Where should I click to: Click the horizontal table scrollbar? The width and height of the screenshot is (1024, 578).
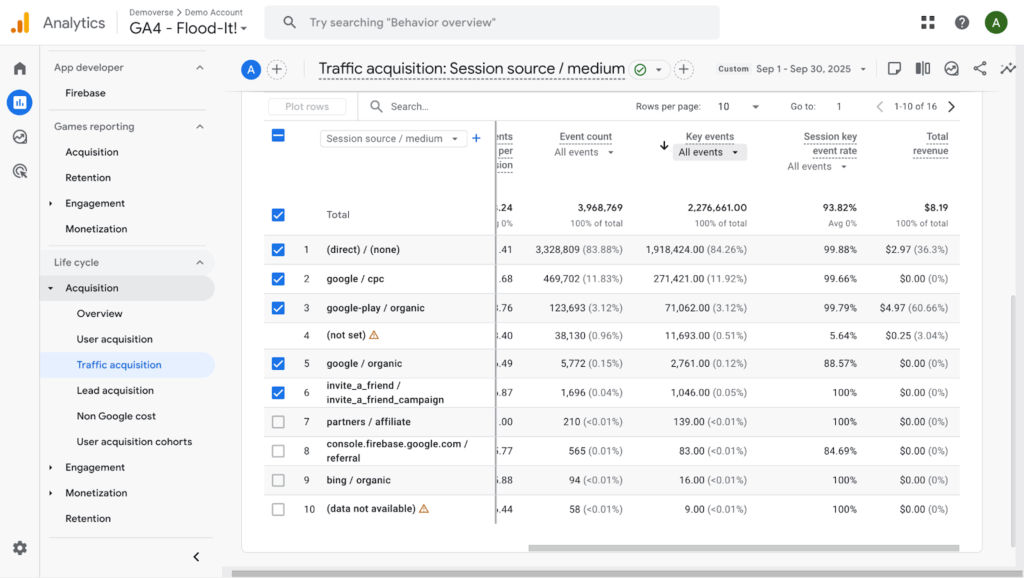742,548
